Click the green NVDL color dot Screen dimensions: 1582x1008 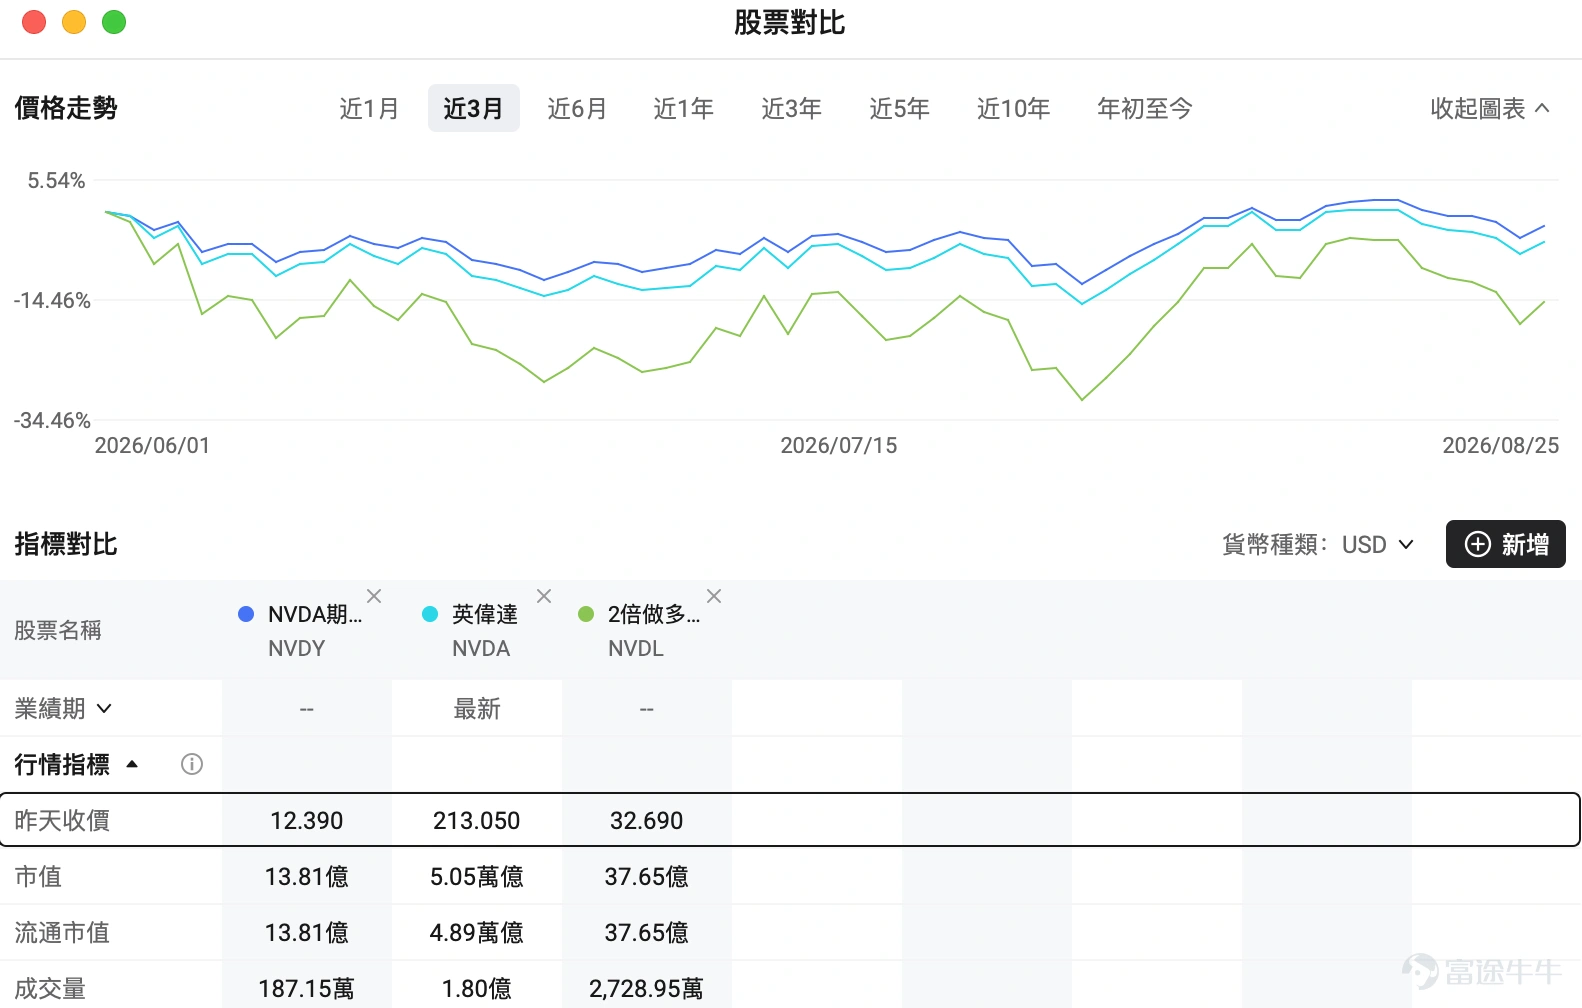point(586,614)
